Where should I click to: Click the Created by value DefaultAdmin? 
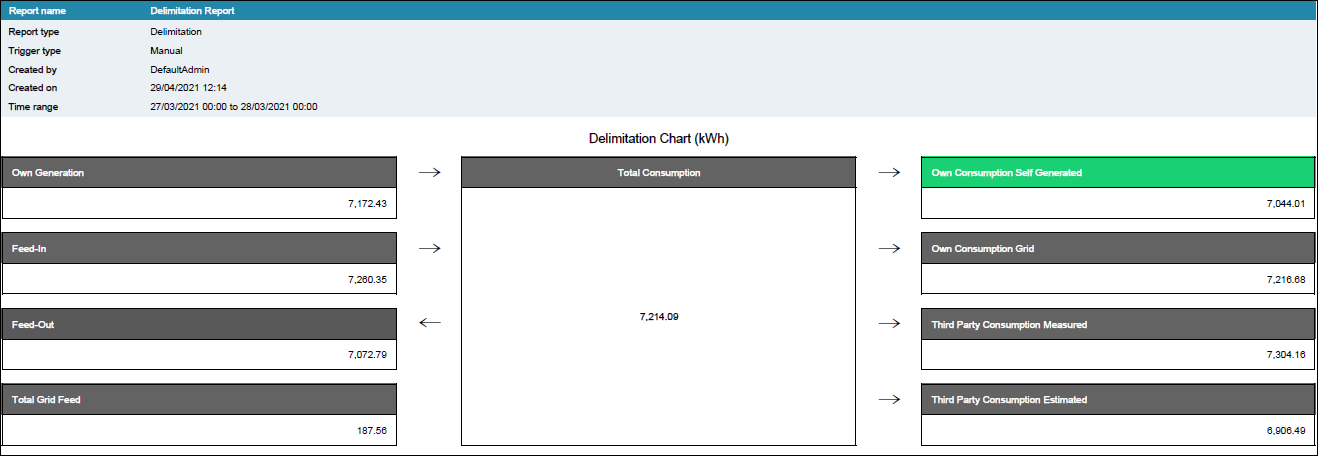(179, 70)
